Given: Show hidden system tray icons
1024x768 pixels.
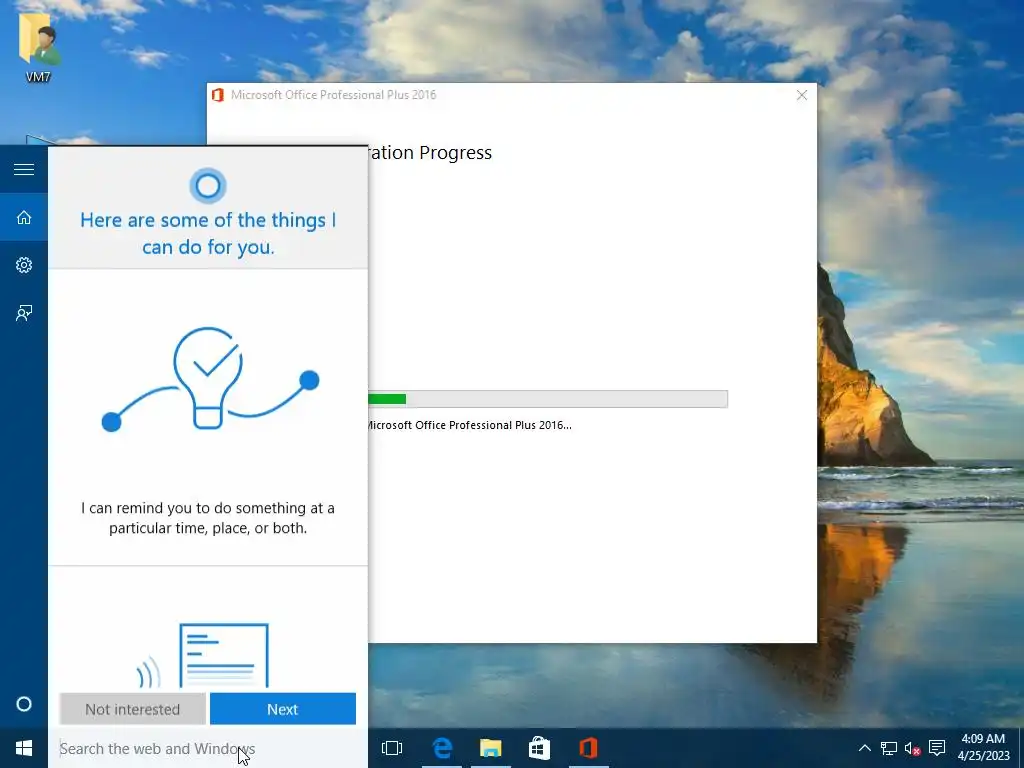Looking at the screenshot, I should tap(864, 748).
